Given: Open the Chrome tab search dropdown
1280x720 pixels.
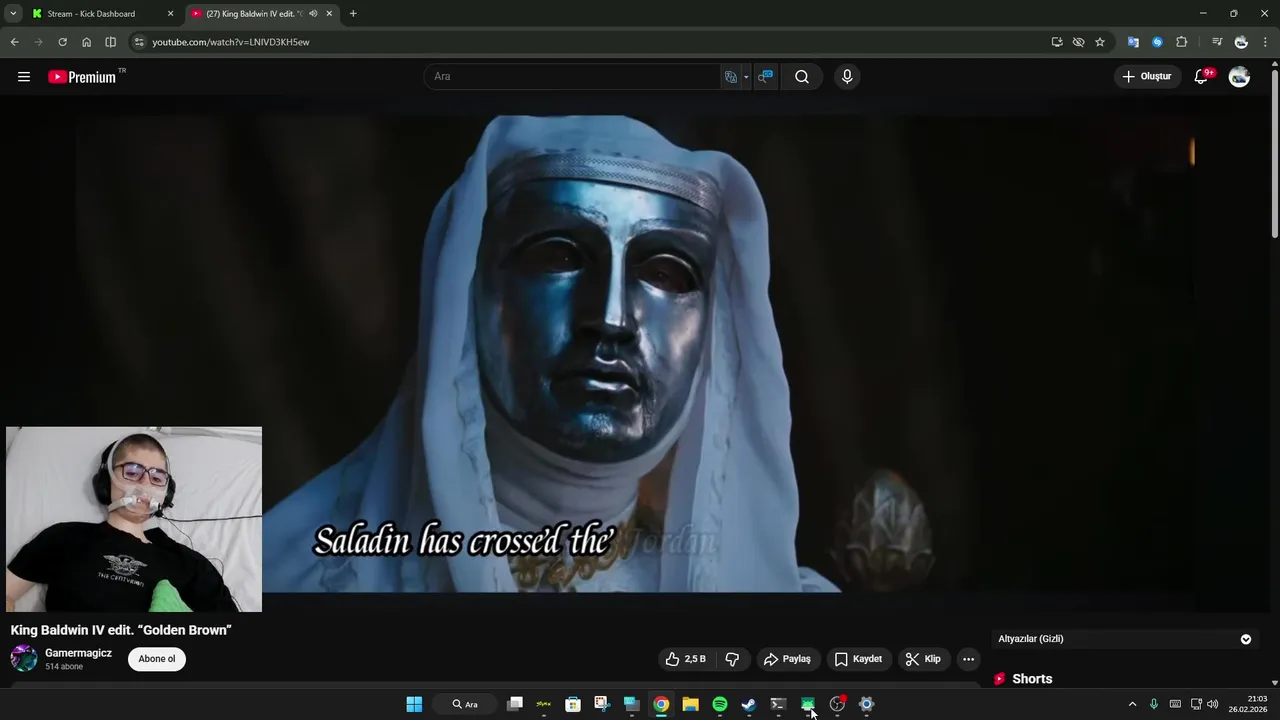Looking at the screenshot, I should (x=13, y=14).
